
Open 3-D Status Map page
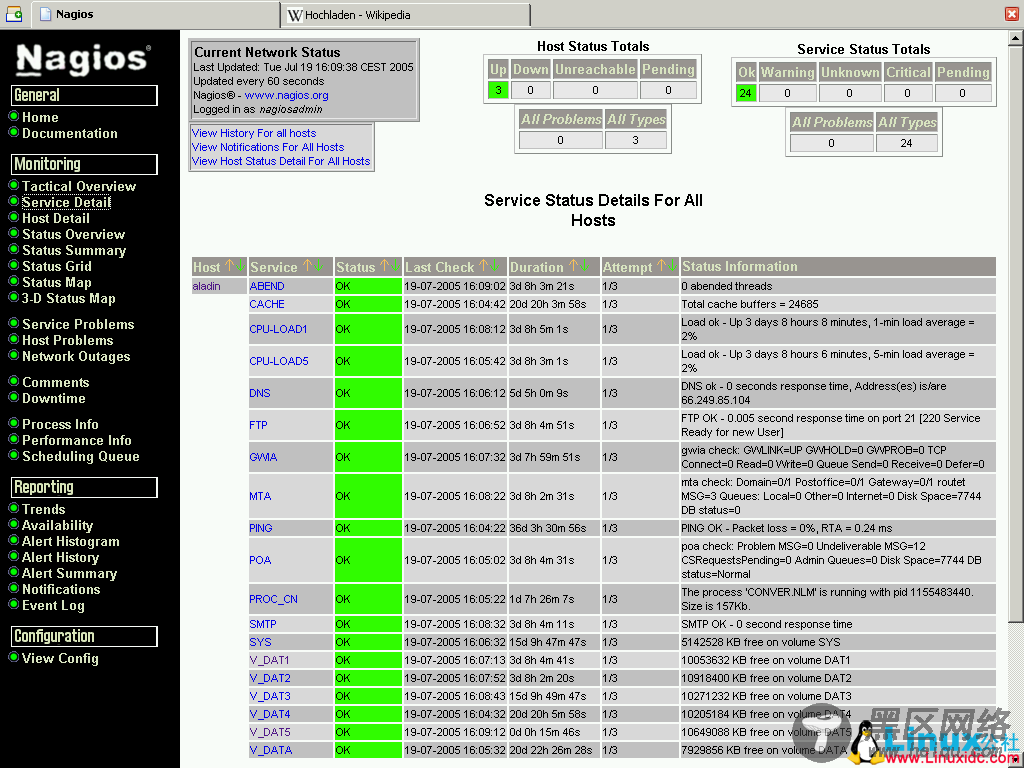[x=69, y=298]
